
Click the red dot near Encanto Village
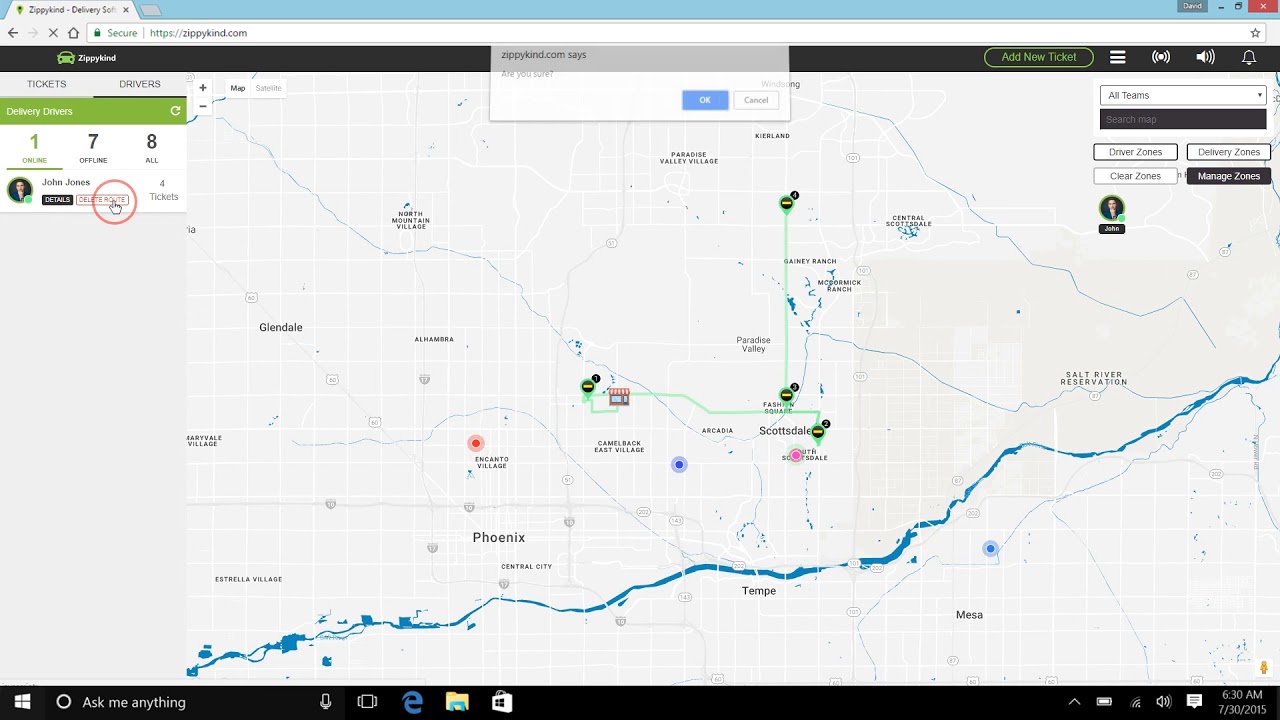point(476,443)
